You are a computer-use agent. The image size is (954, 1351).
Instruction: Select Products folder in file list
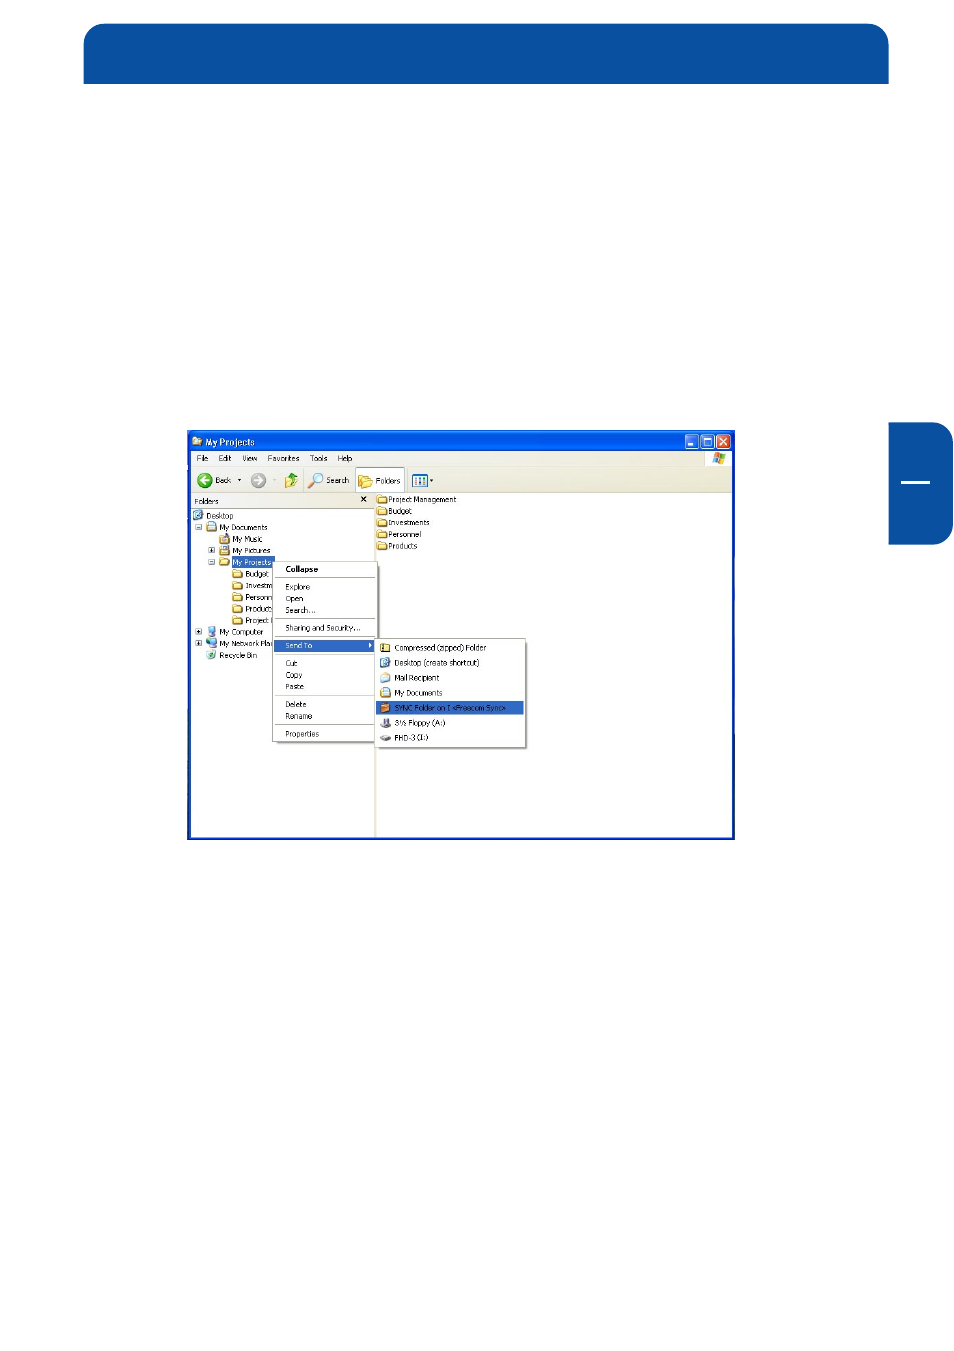pos(397,546)
